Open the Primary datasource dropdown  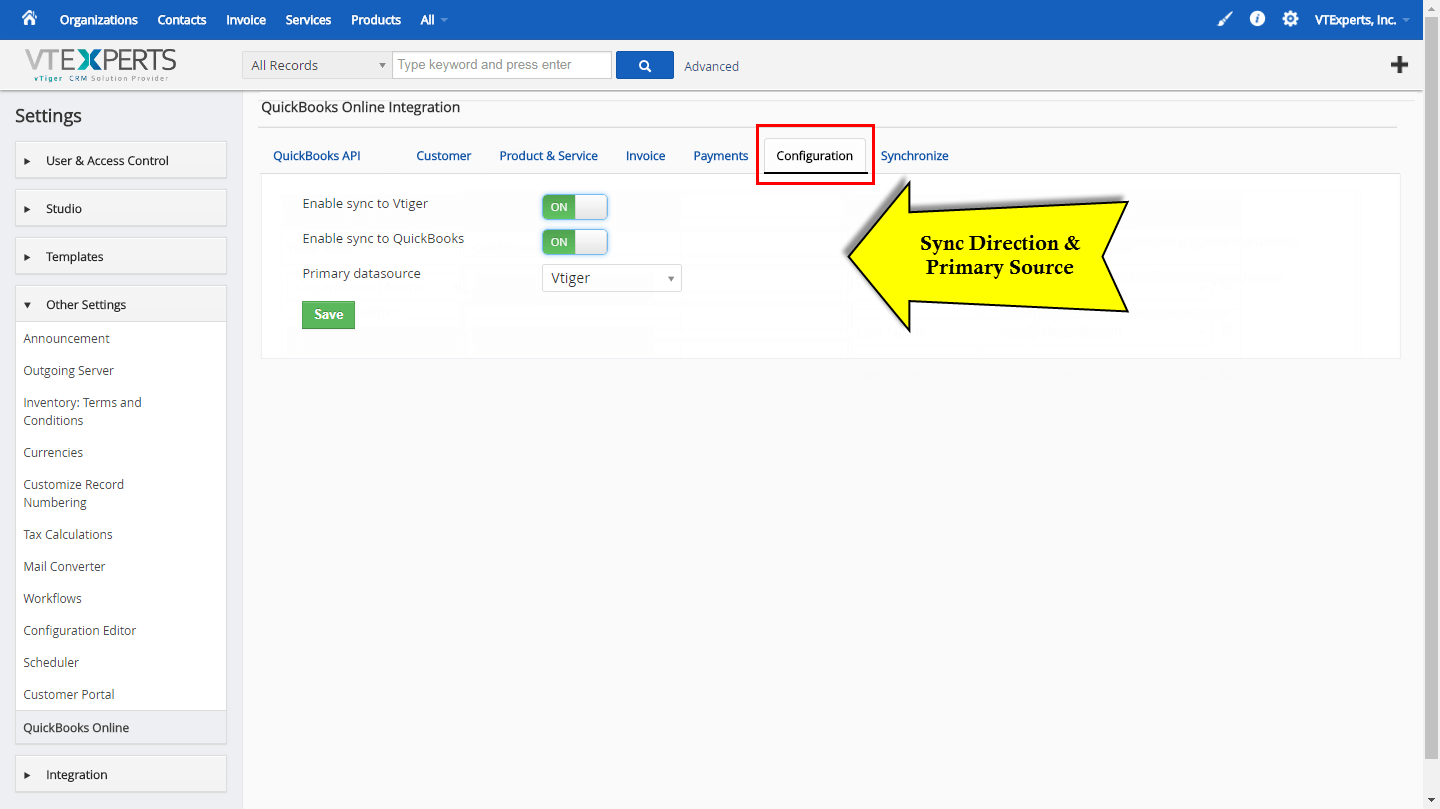point(611,278)
